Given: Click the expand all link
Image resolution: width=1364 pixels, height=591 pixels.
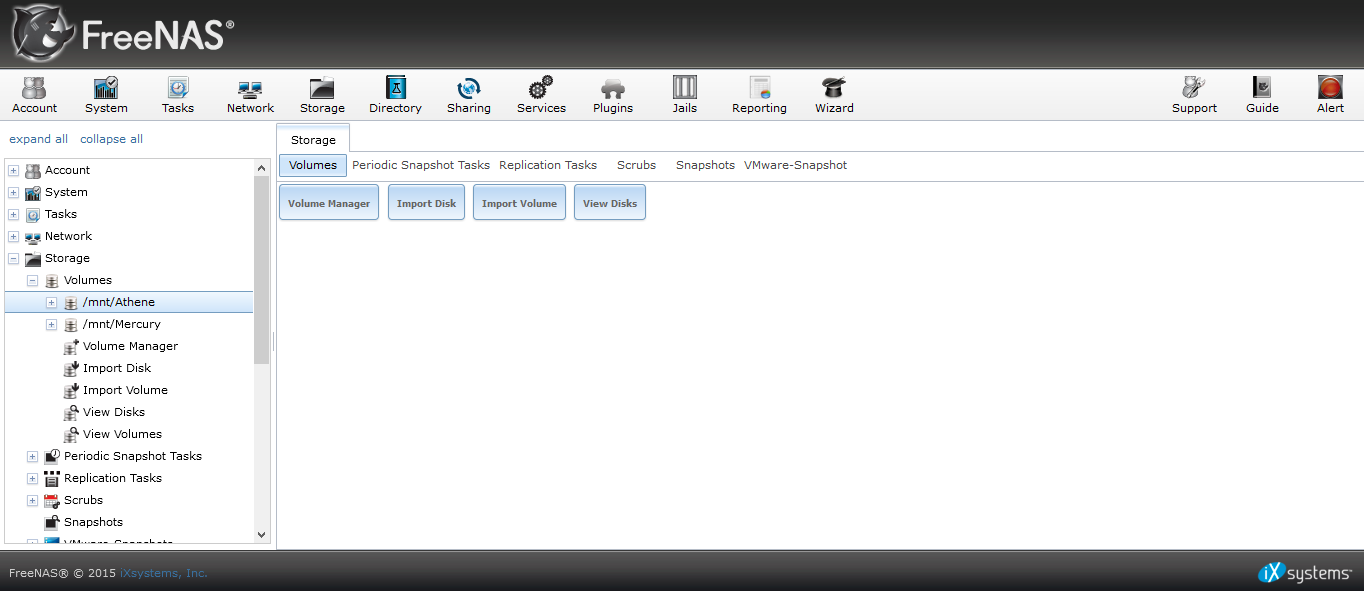Looking at the screenshot, I should [x=39, y=139].
